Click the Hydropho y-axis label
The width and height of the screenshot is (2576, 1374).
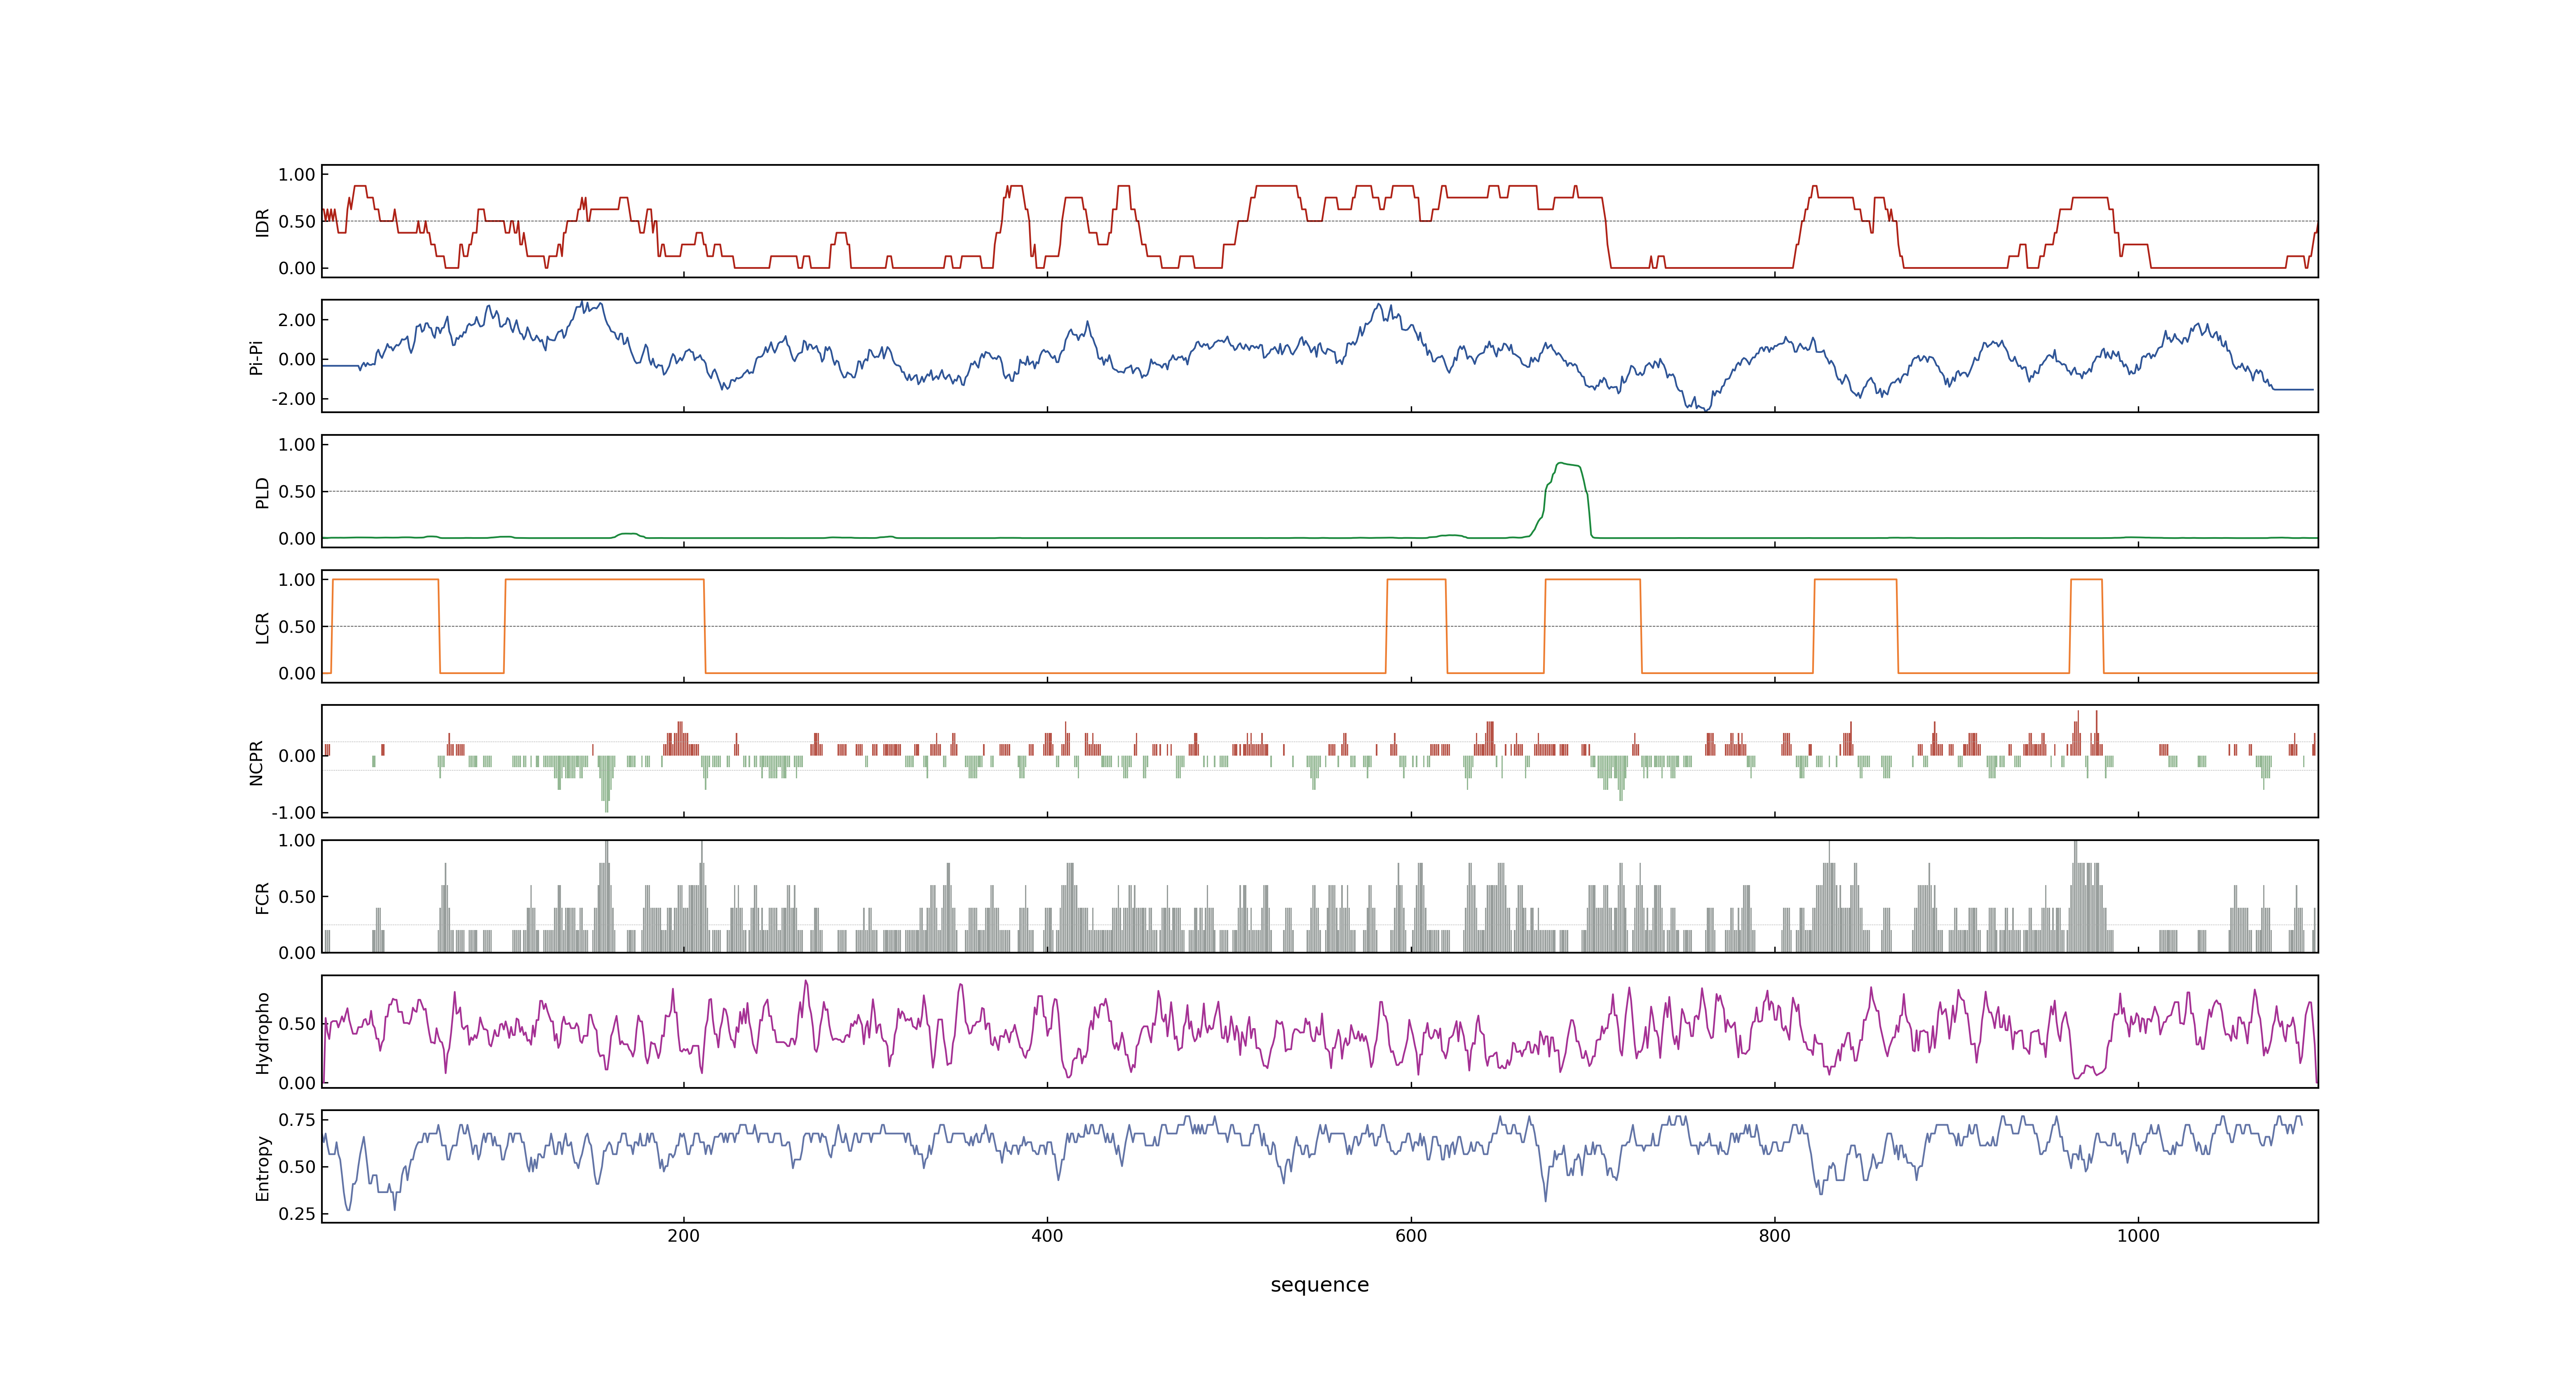coord(263,1033)
